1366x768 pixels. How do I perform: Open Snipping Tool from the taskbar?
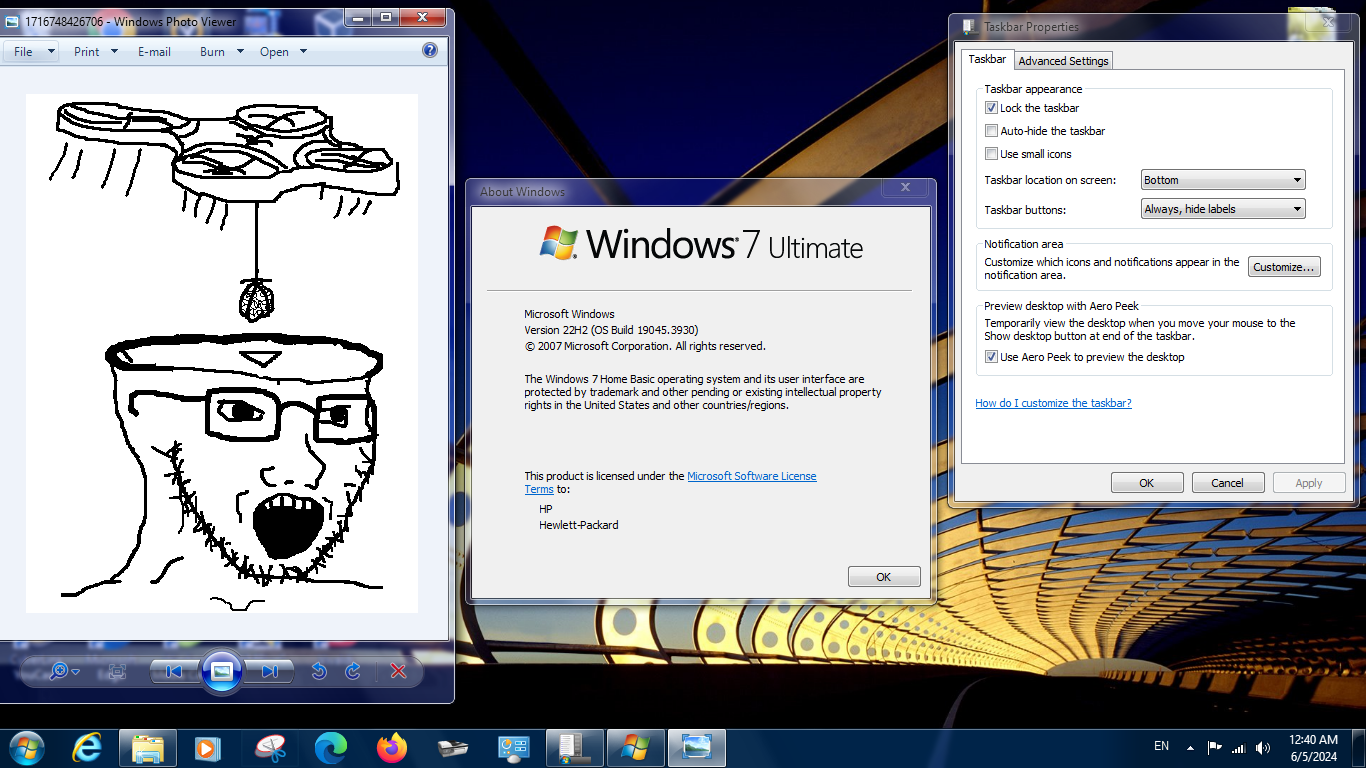[270, 747]
